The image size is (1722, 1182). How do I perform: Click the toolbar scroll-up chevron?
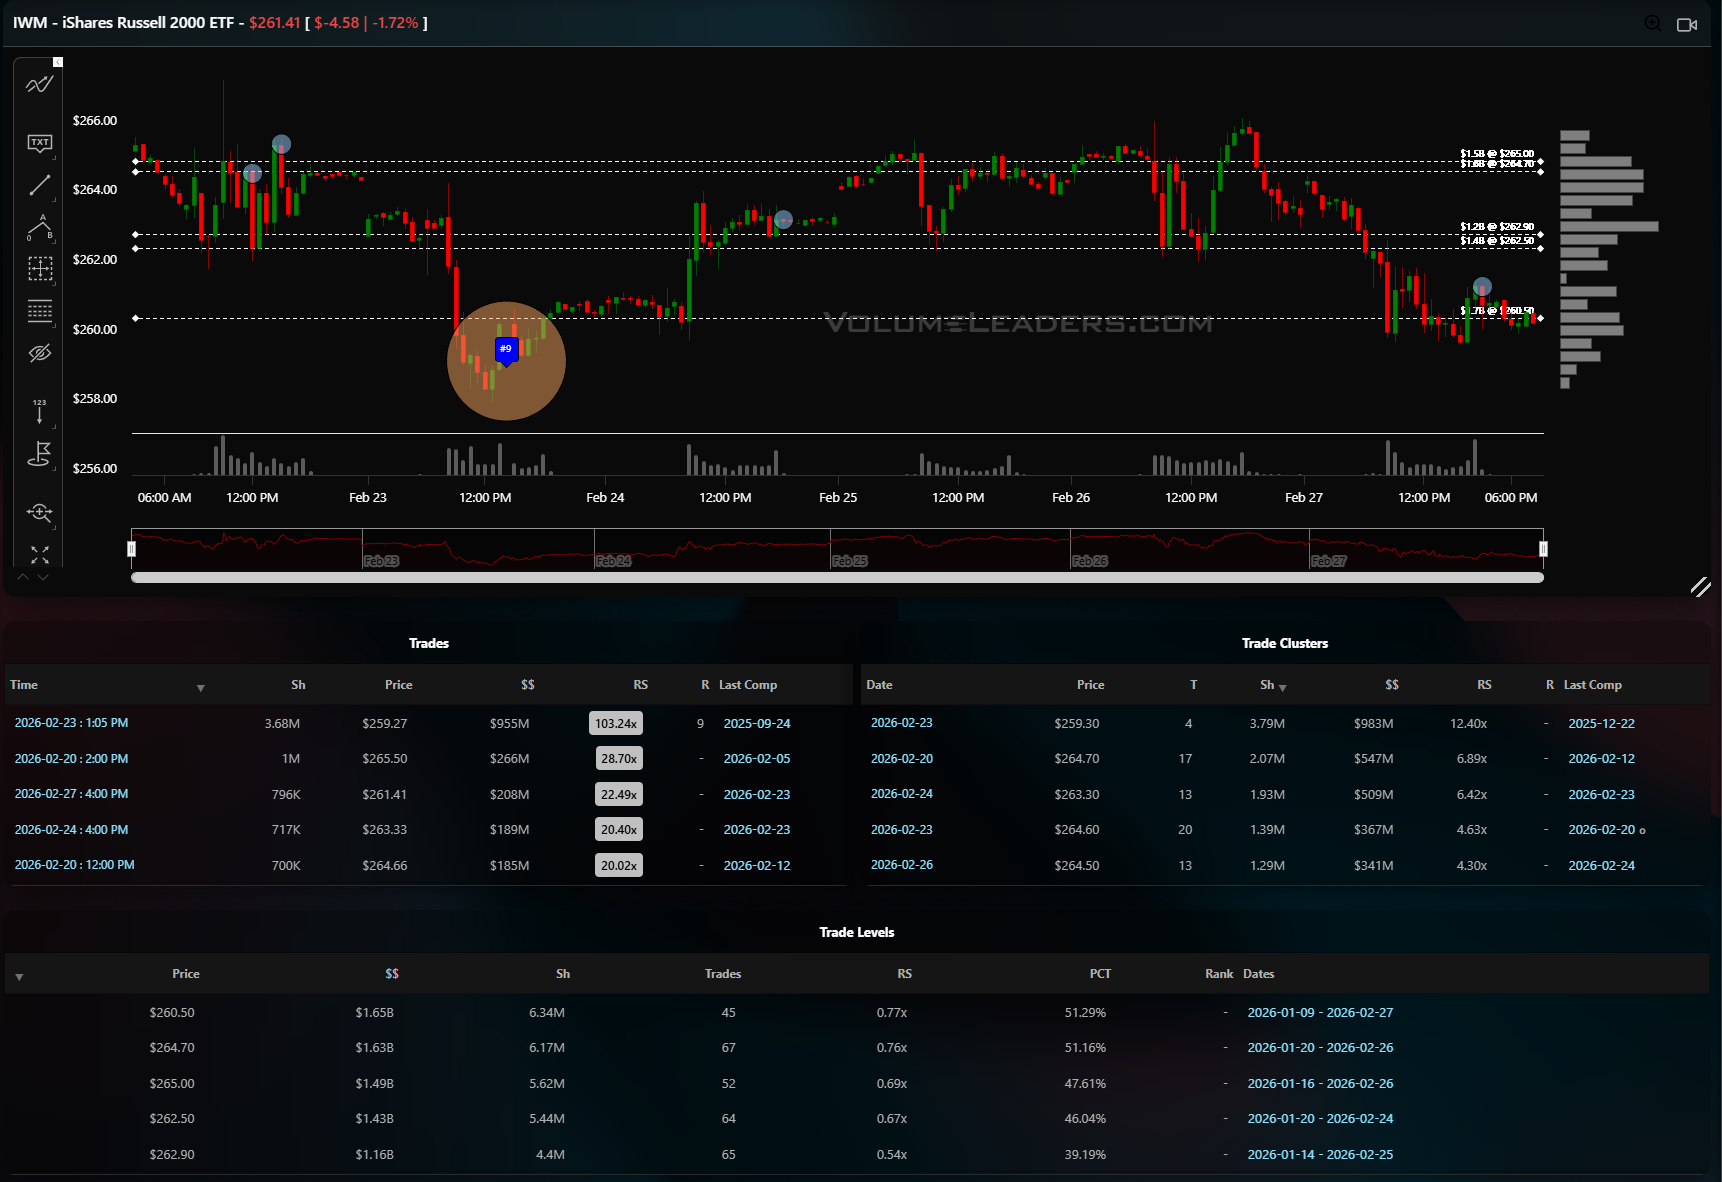tap(23, 577)
